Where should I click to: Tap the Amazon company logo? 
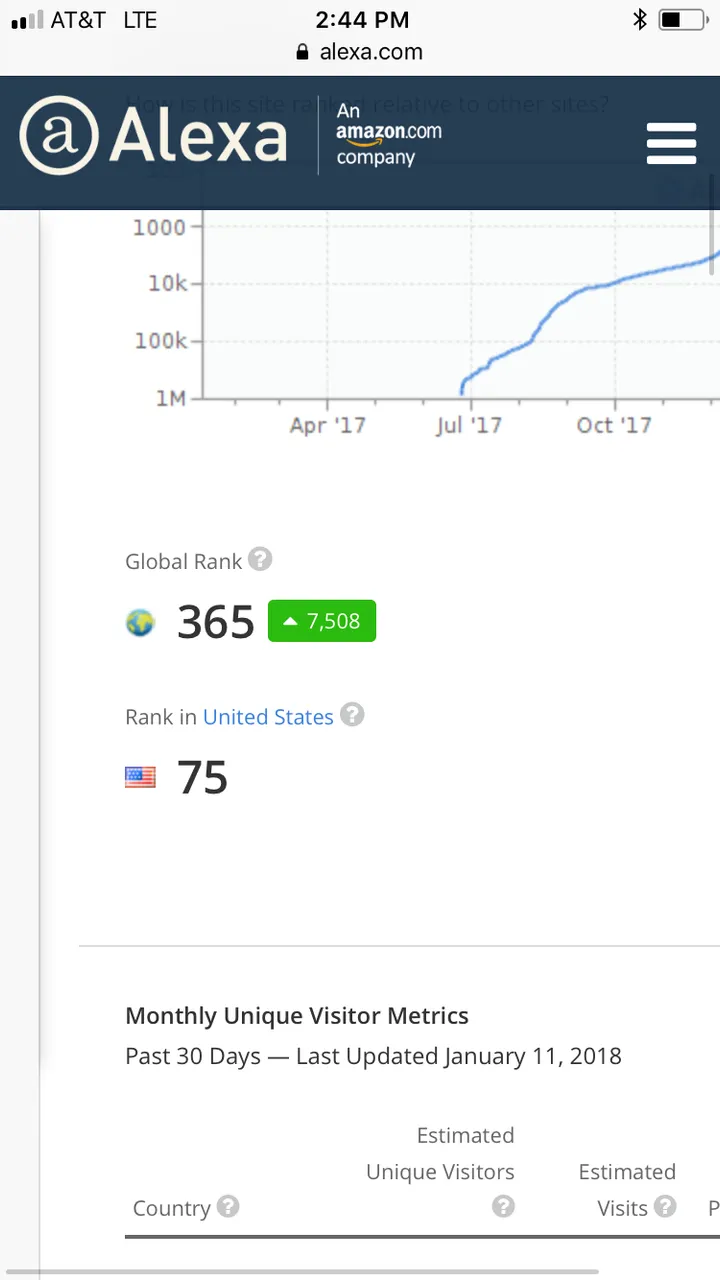click(389, 134)
